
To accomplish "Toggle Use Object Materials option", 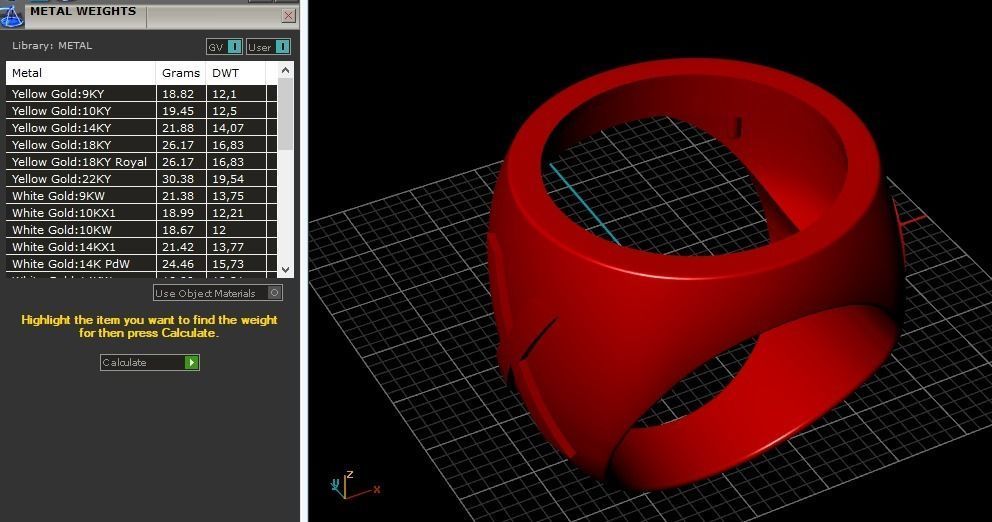I will point(218,293).
